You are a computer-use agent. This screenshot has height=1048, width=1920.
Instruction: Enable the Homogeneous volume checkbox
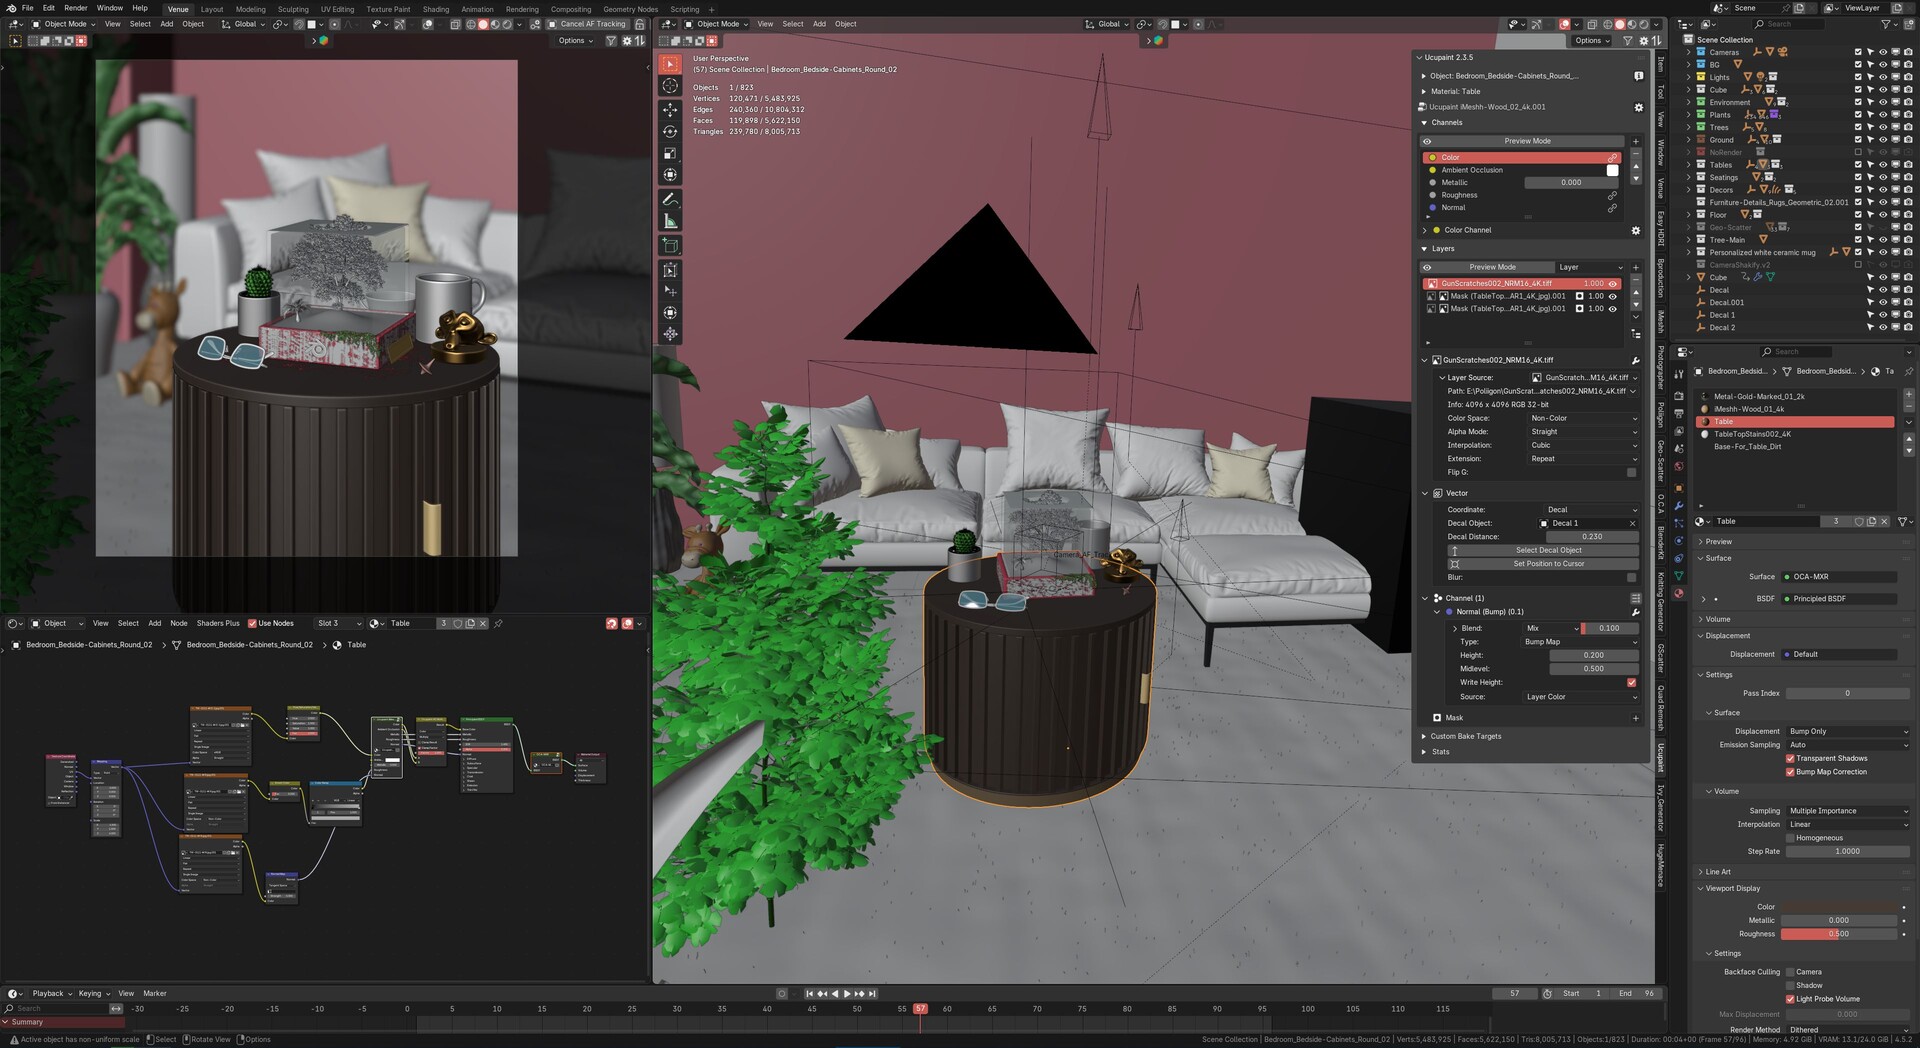tap(1790, 838)
